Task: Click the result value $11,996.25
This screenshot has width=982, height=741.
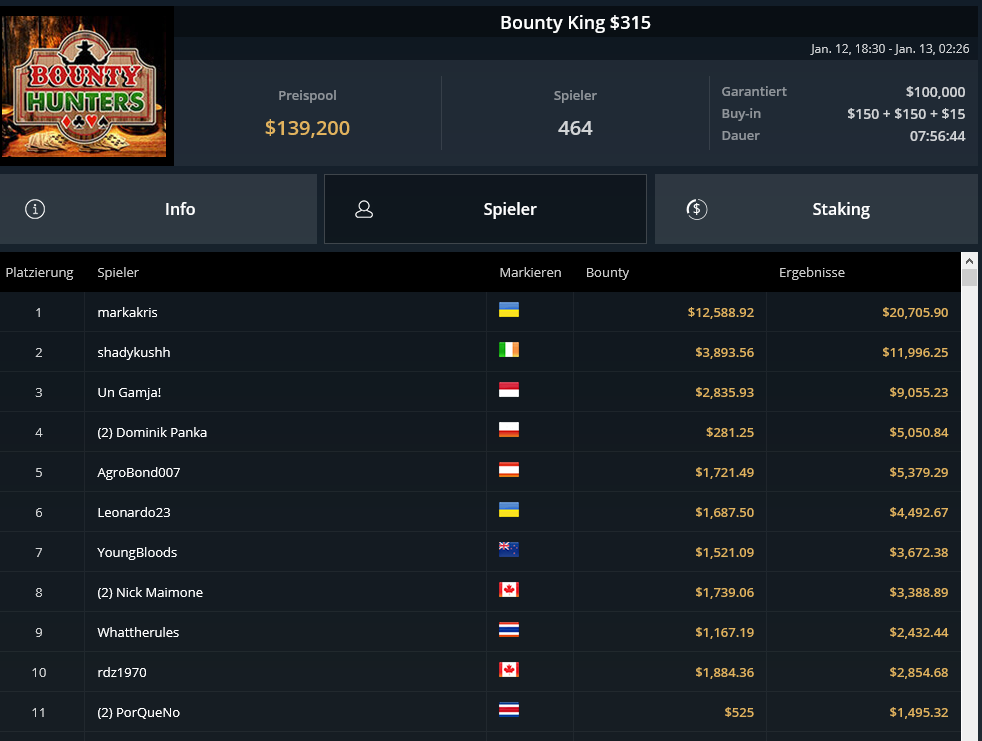Action: (x=915, y=352)
